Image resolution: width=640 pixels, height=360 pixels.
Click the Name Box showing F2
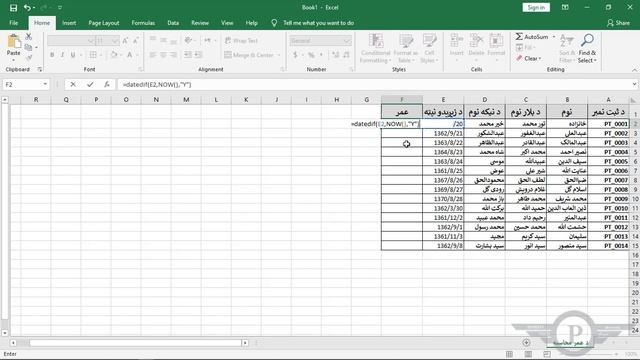[22, 84]
